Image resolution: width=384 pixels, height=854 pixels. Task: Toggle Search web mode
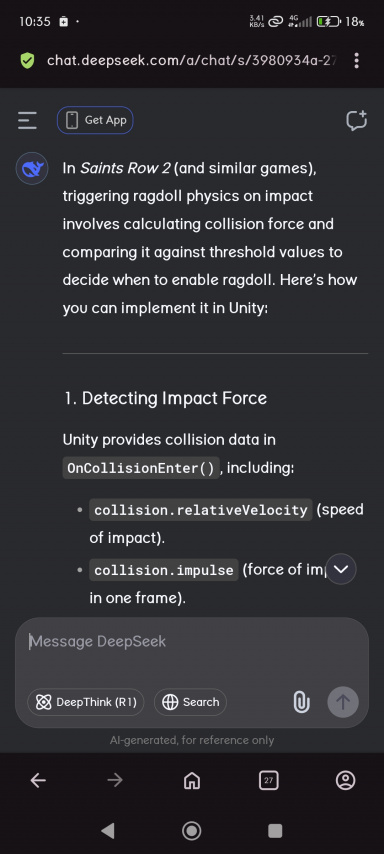[x=191, y=702]
